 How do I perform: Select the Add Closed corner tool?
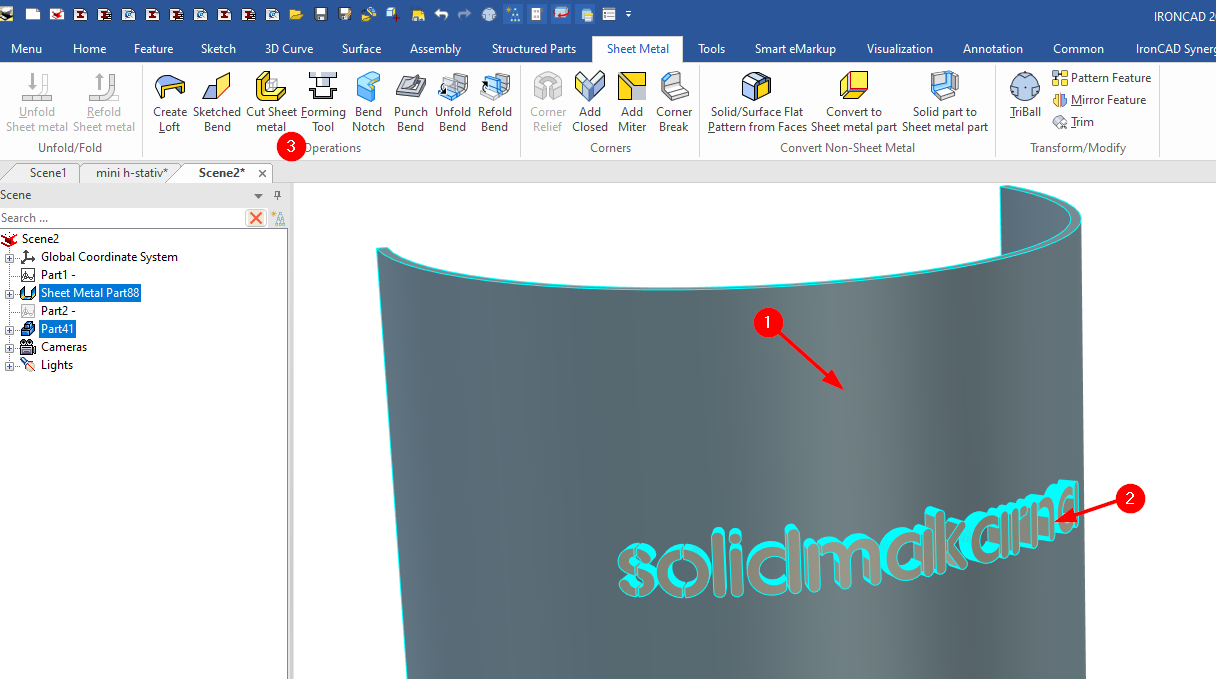pos(590,103)
